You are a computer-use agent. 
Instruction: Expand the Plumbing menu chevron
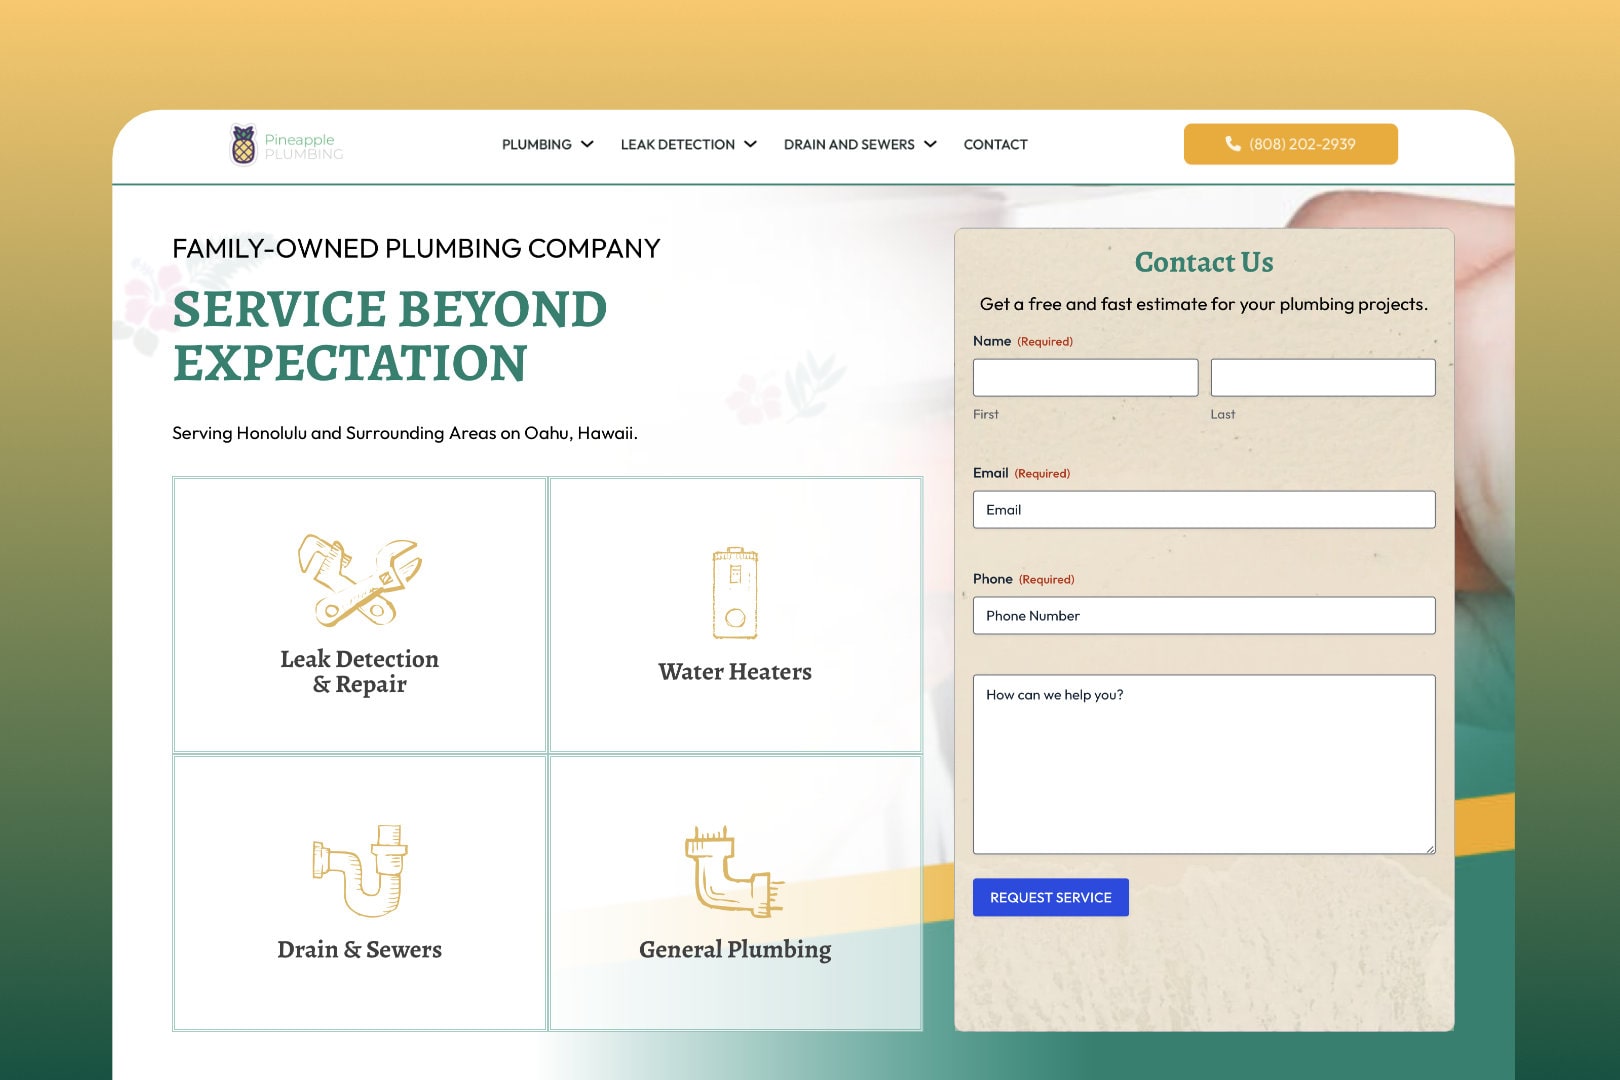point(587,144)
